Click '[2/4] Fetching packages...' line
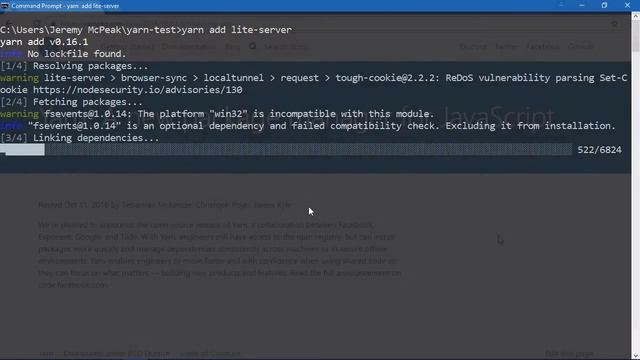 tap(71, 102)
